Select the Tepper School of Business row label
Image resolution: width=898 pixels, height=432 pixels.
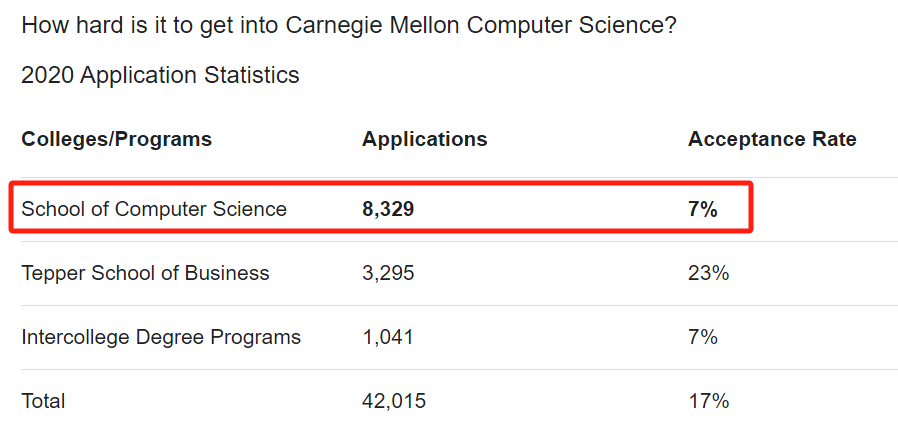pyautogui.click(x=145, y=273)
